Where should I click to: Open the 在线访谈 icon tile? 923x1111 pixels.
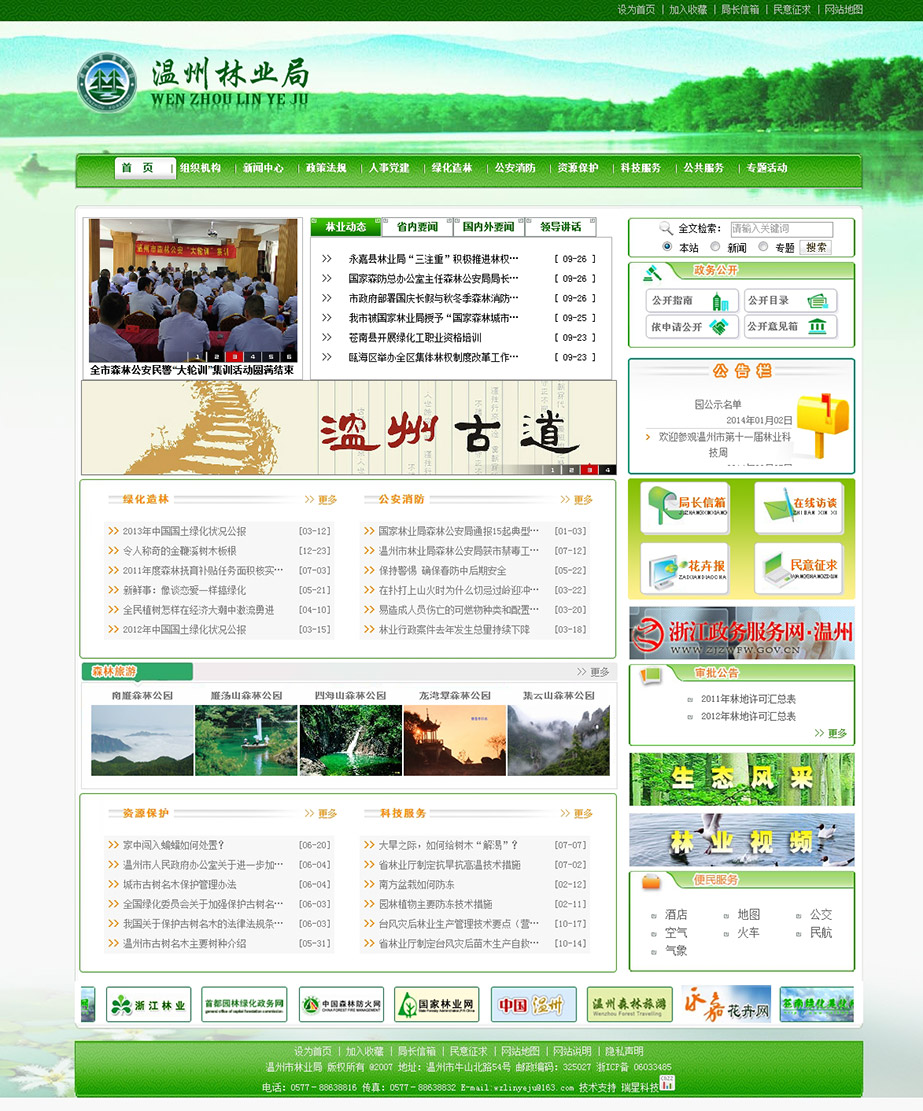799,507
